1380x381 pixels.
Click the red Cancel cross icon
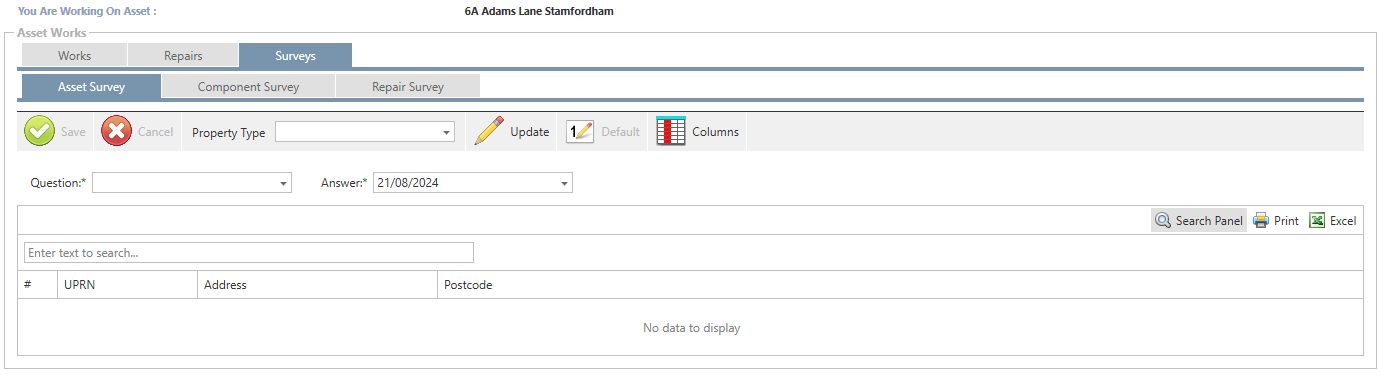116,131
